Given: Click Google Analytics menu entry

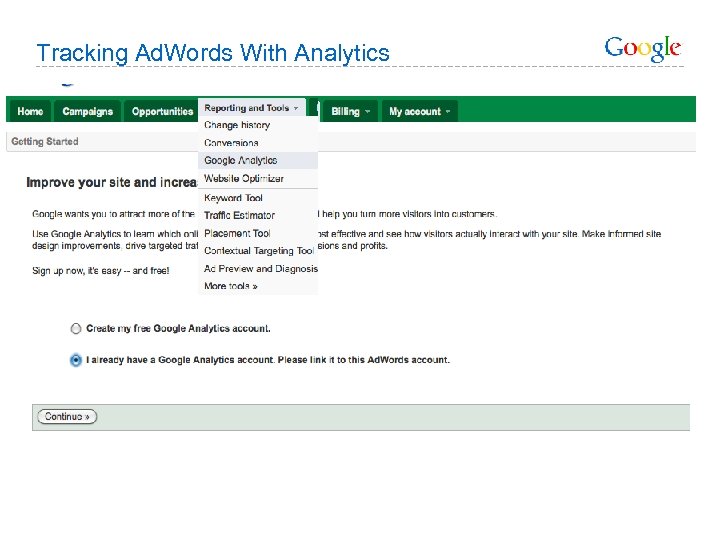Looking at the screenshot, I should (x=241, y=160).
